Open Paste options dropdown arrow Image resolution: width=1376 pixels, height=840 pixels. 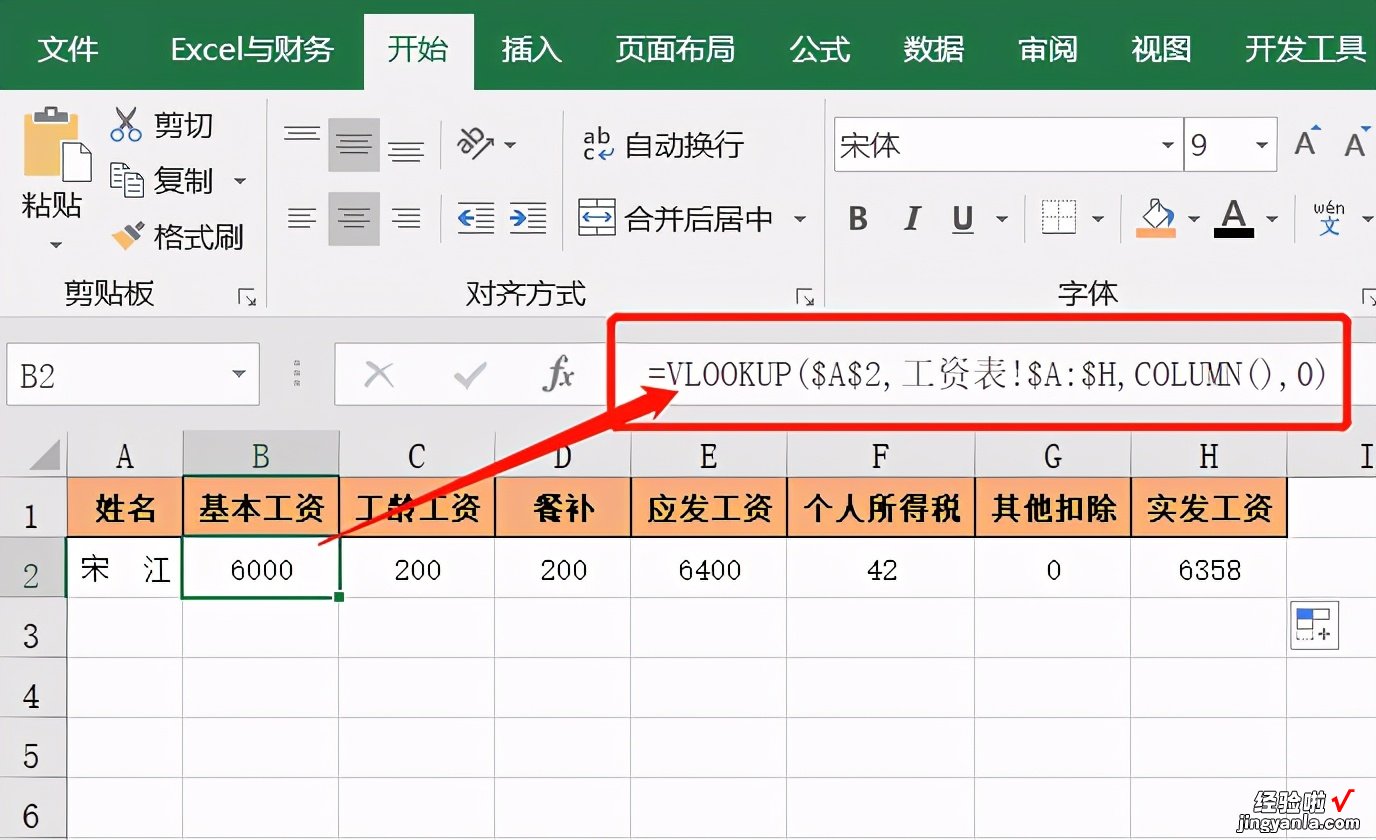point(56,245)
